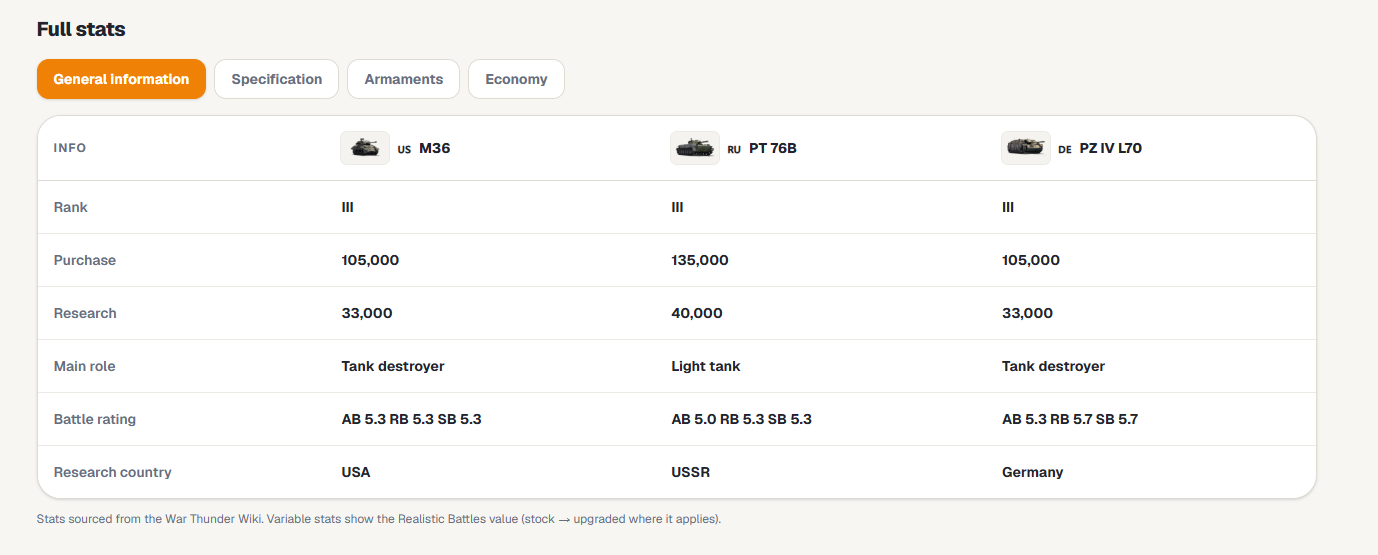1378x555 pixels.
Task: Click PZ IV L70's 33,000 research value
Action: coord(1027,313)
